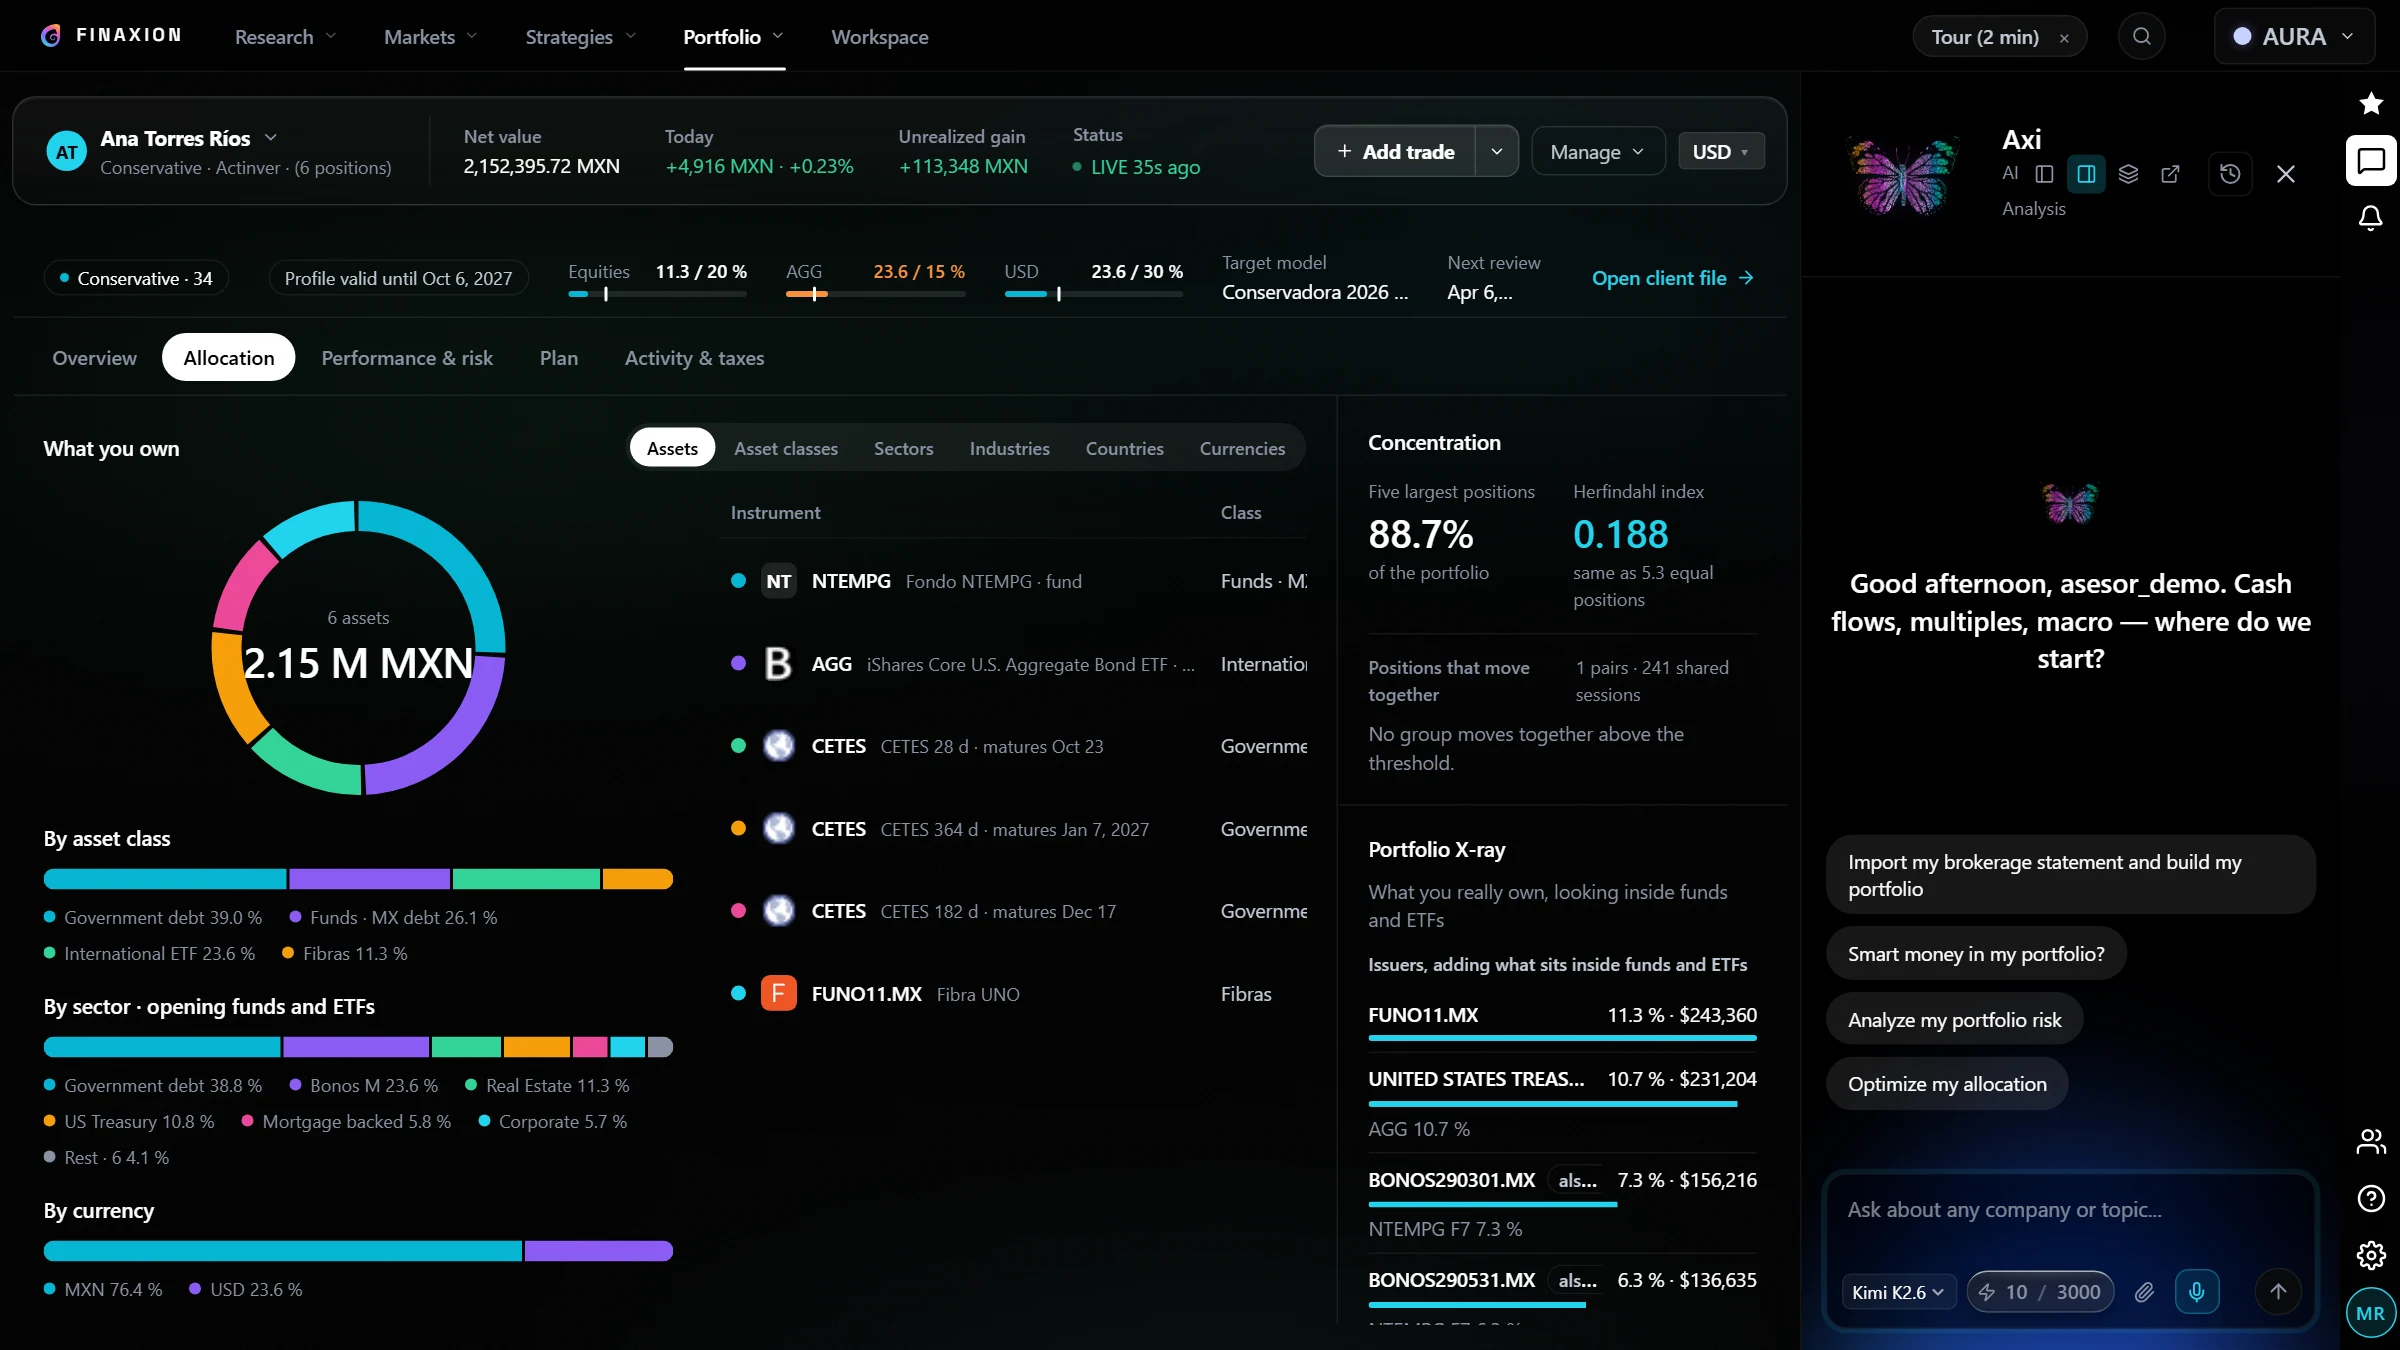Click the AT client avatar
2400x1350 pixels.
(x=67, y=152)
